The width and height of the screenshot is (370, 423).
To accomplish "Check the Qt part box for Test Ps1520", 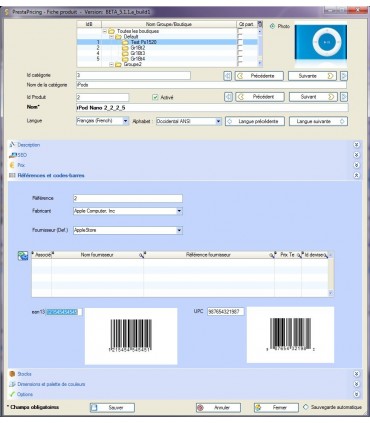I will click(x=240, y=42).
